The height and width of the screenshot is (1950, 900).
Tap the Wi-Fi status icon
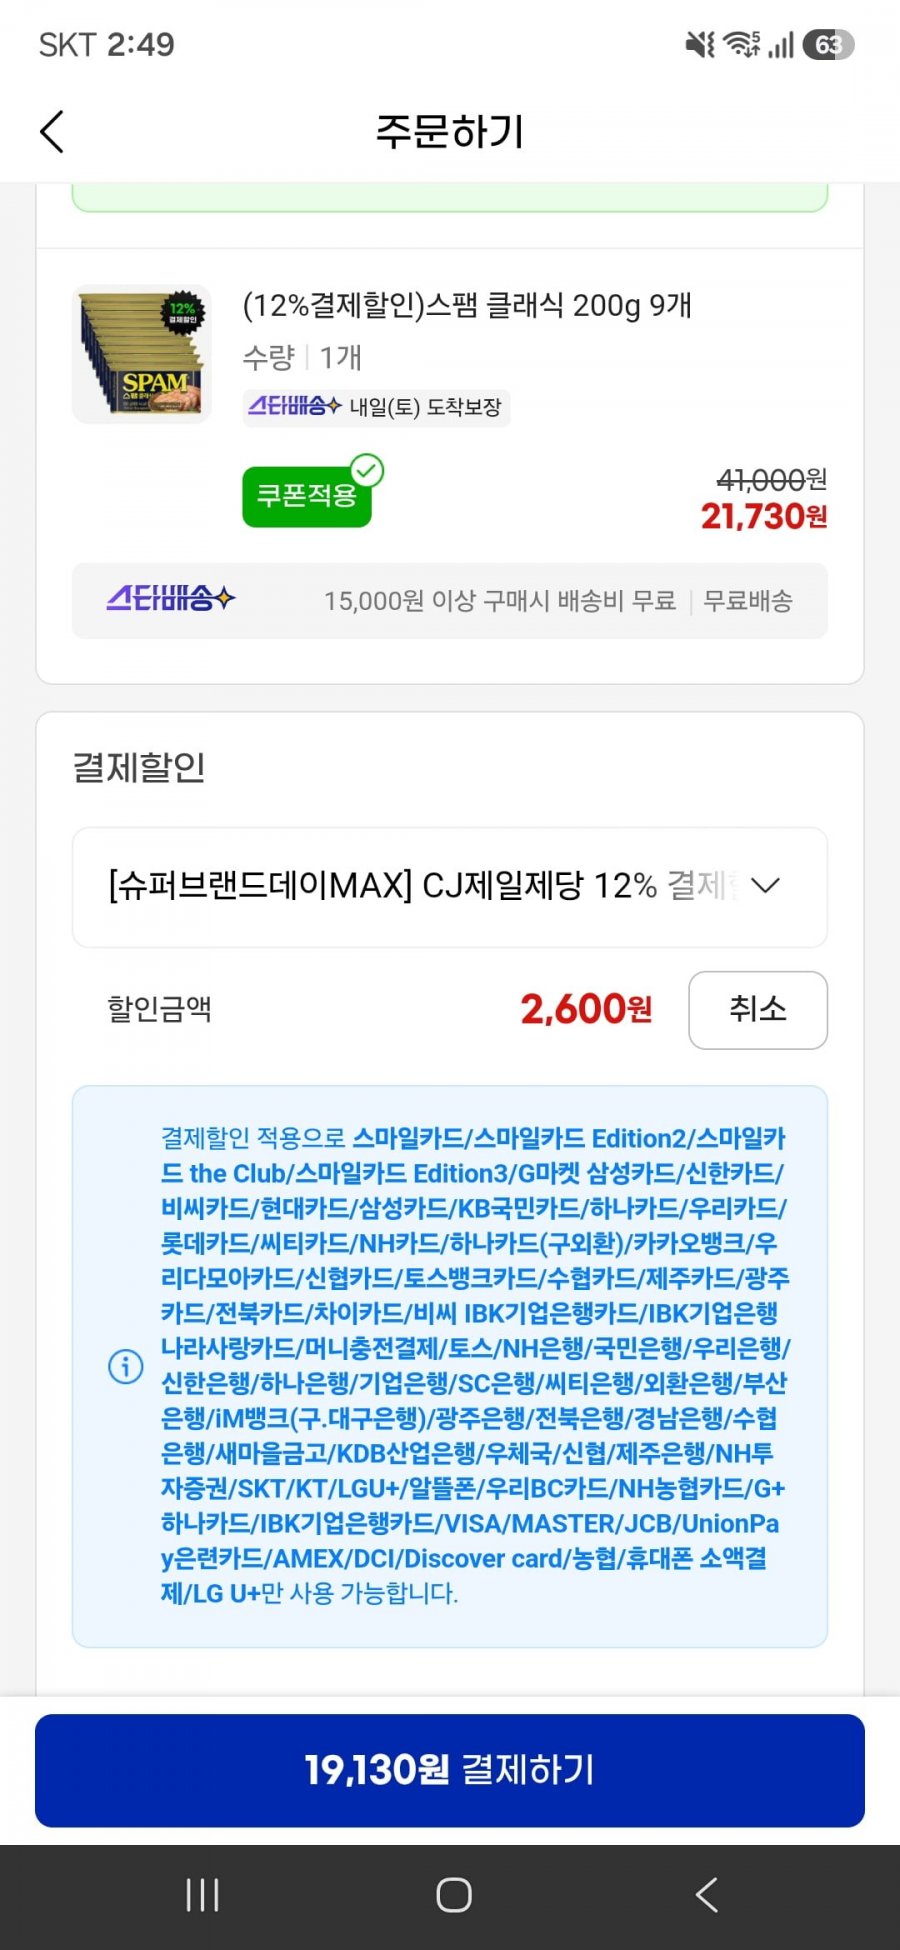(x=741, y=44)
